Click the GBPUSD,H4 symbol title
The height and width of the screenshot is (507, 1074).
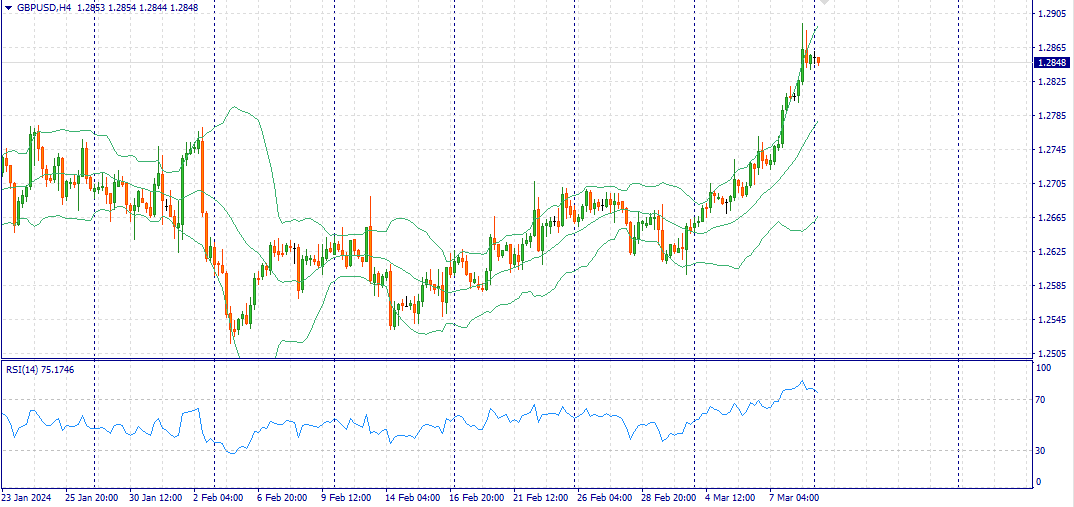click(44, 7)
